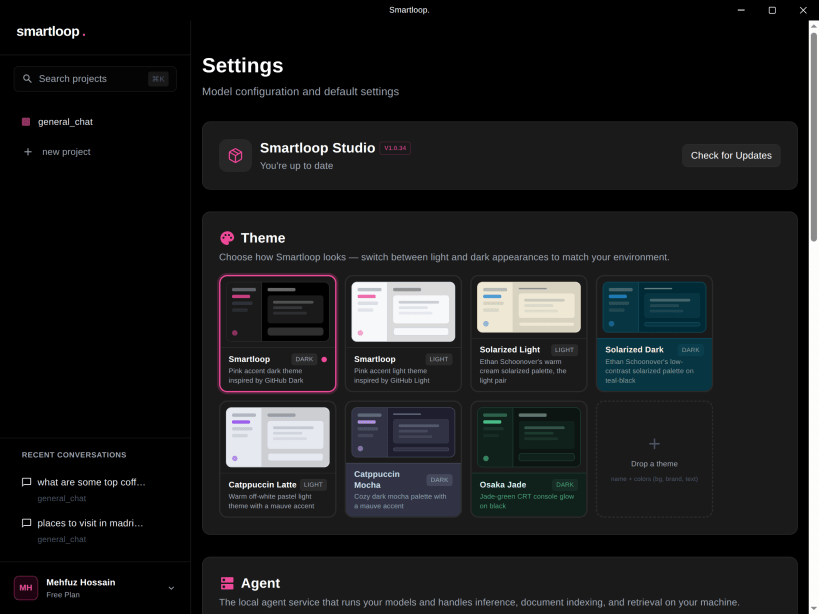This screenshot has width=819, height=614.
Task: Click the scrollbar up arrow
Action: pos(814,26)
